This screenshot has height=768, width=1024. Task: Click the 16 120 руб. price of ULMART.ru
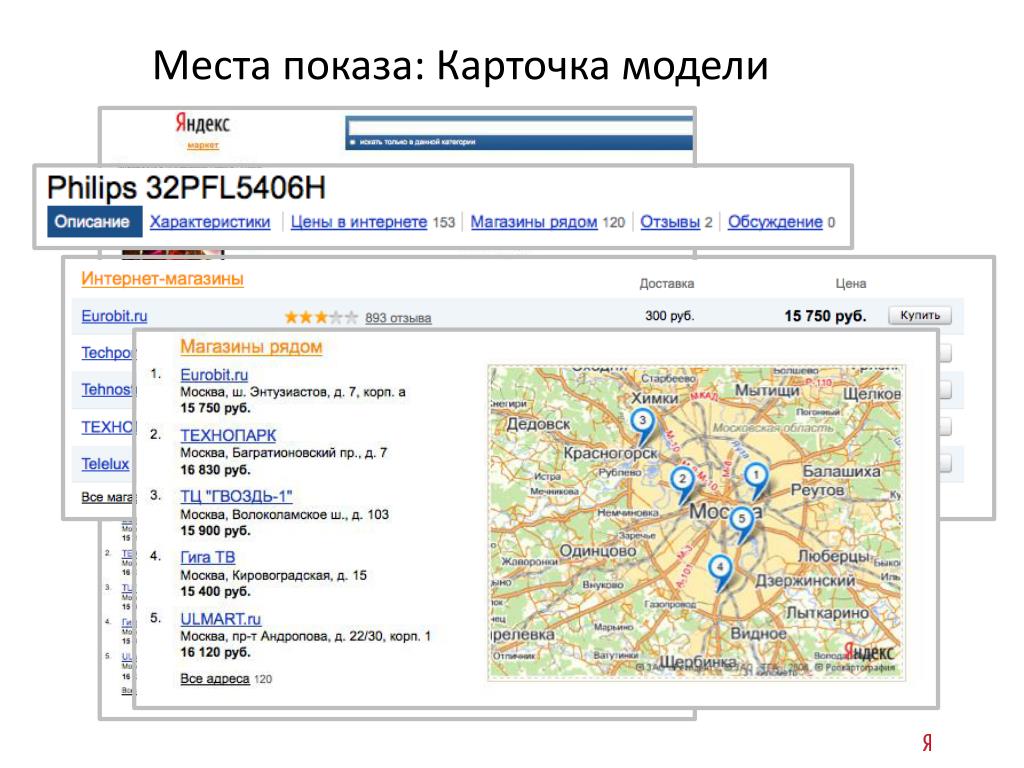coord(216,652)
